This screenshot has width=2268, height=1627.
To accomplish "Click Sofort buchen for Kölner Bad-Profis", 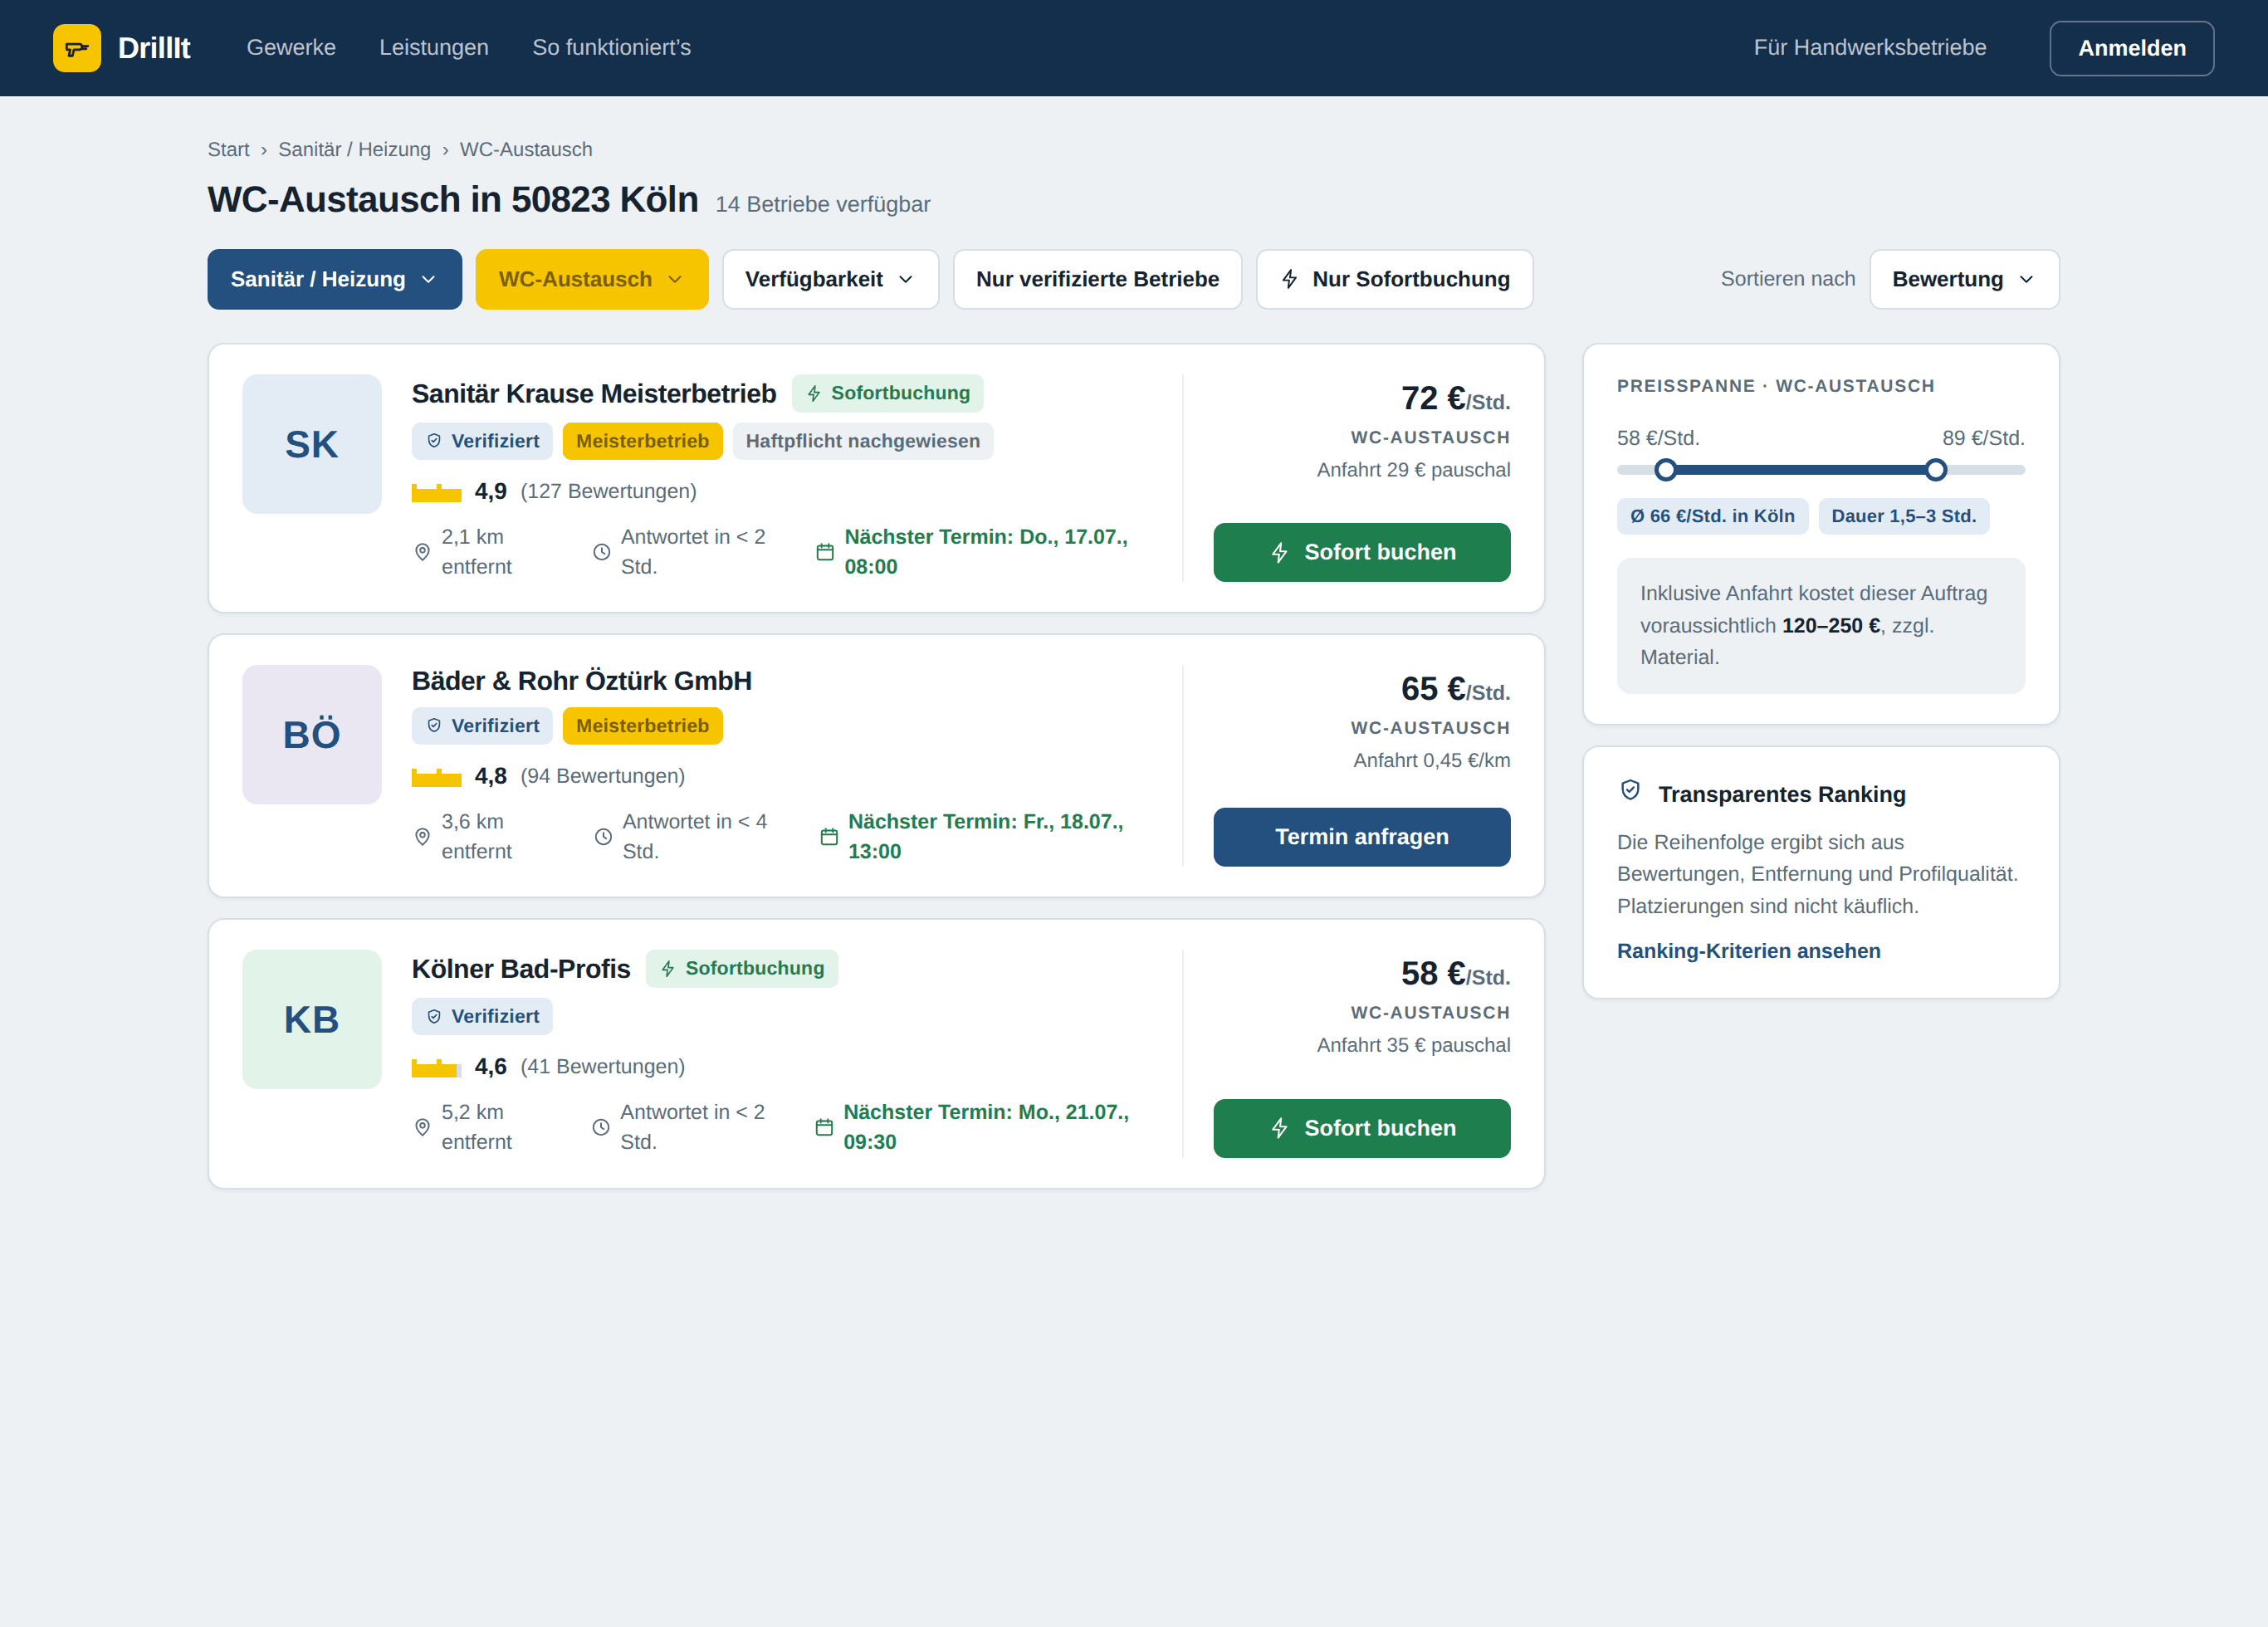I will [1362, 1128].
